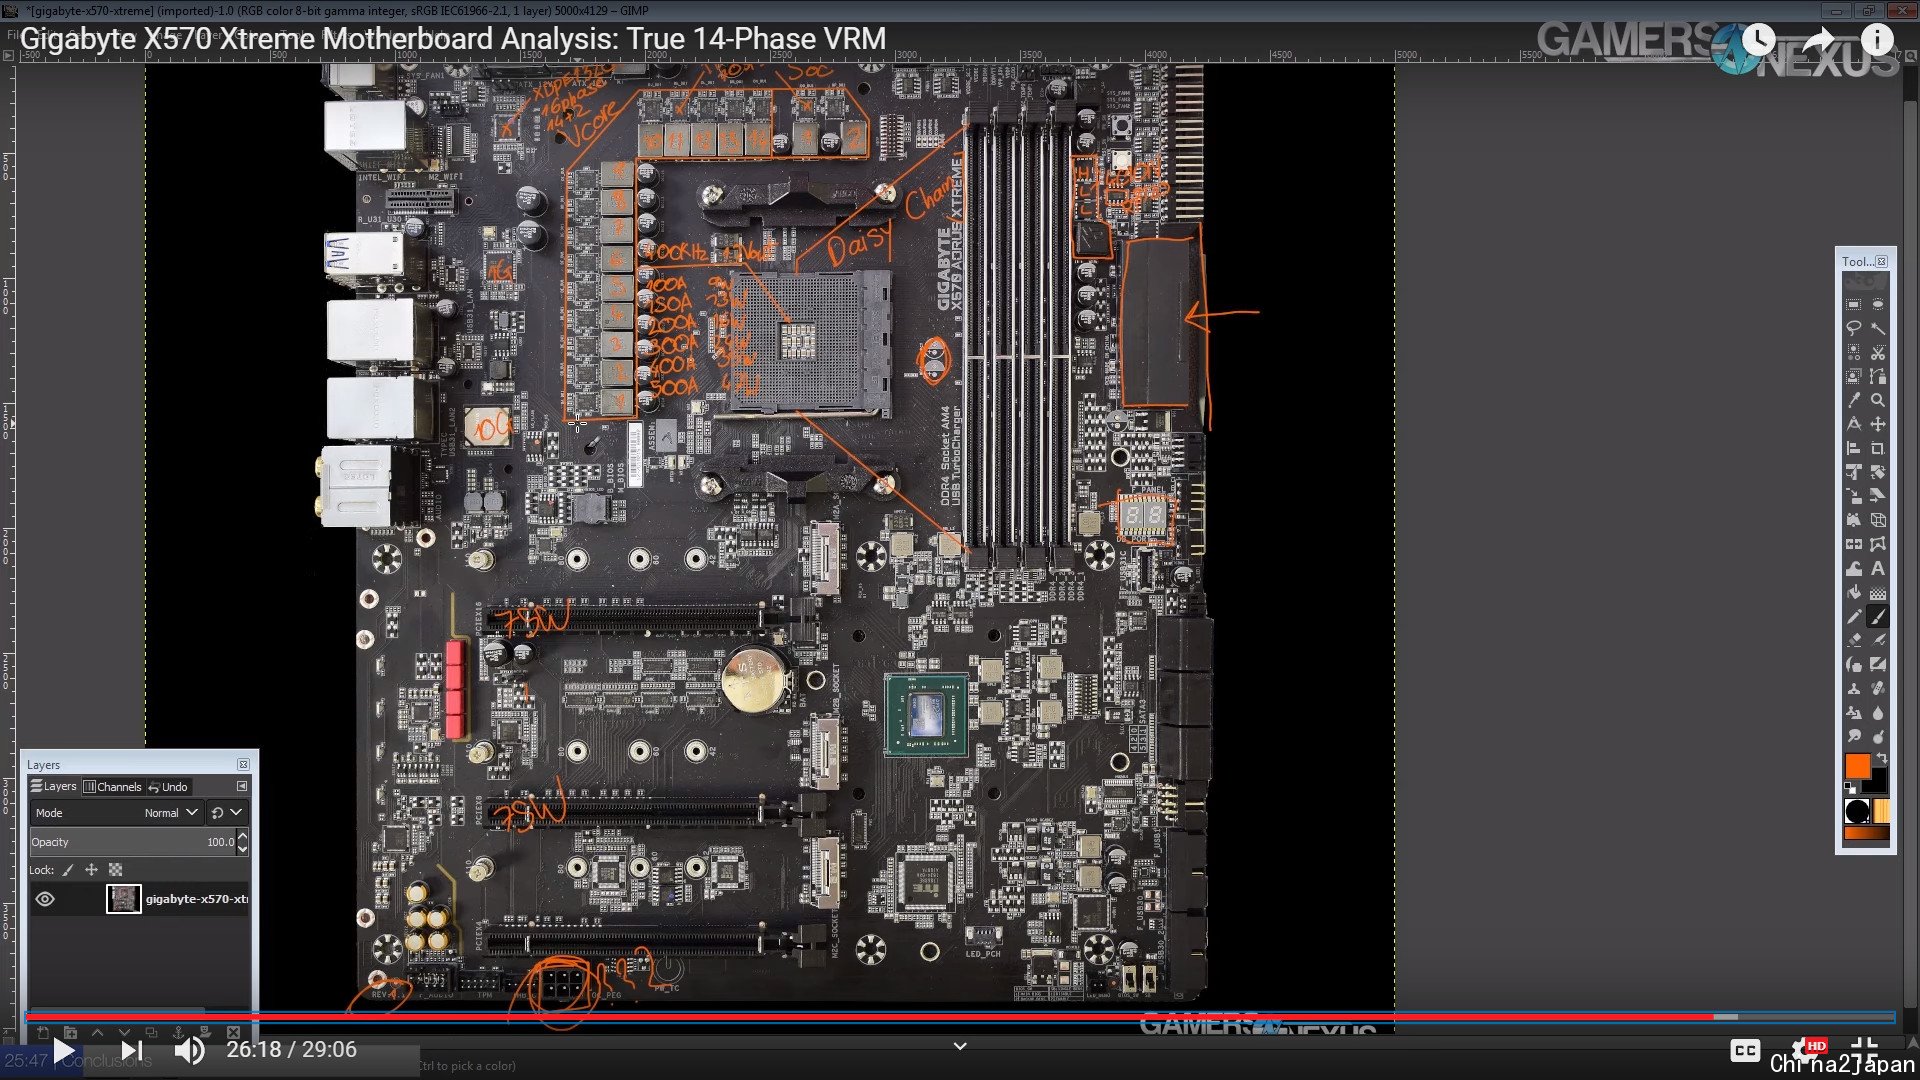Image resolution: width=1920 pixels, height=1080 pixels.
Task: Select the Free Select lasso tool
Action: (x=1853, y=327)
